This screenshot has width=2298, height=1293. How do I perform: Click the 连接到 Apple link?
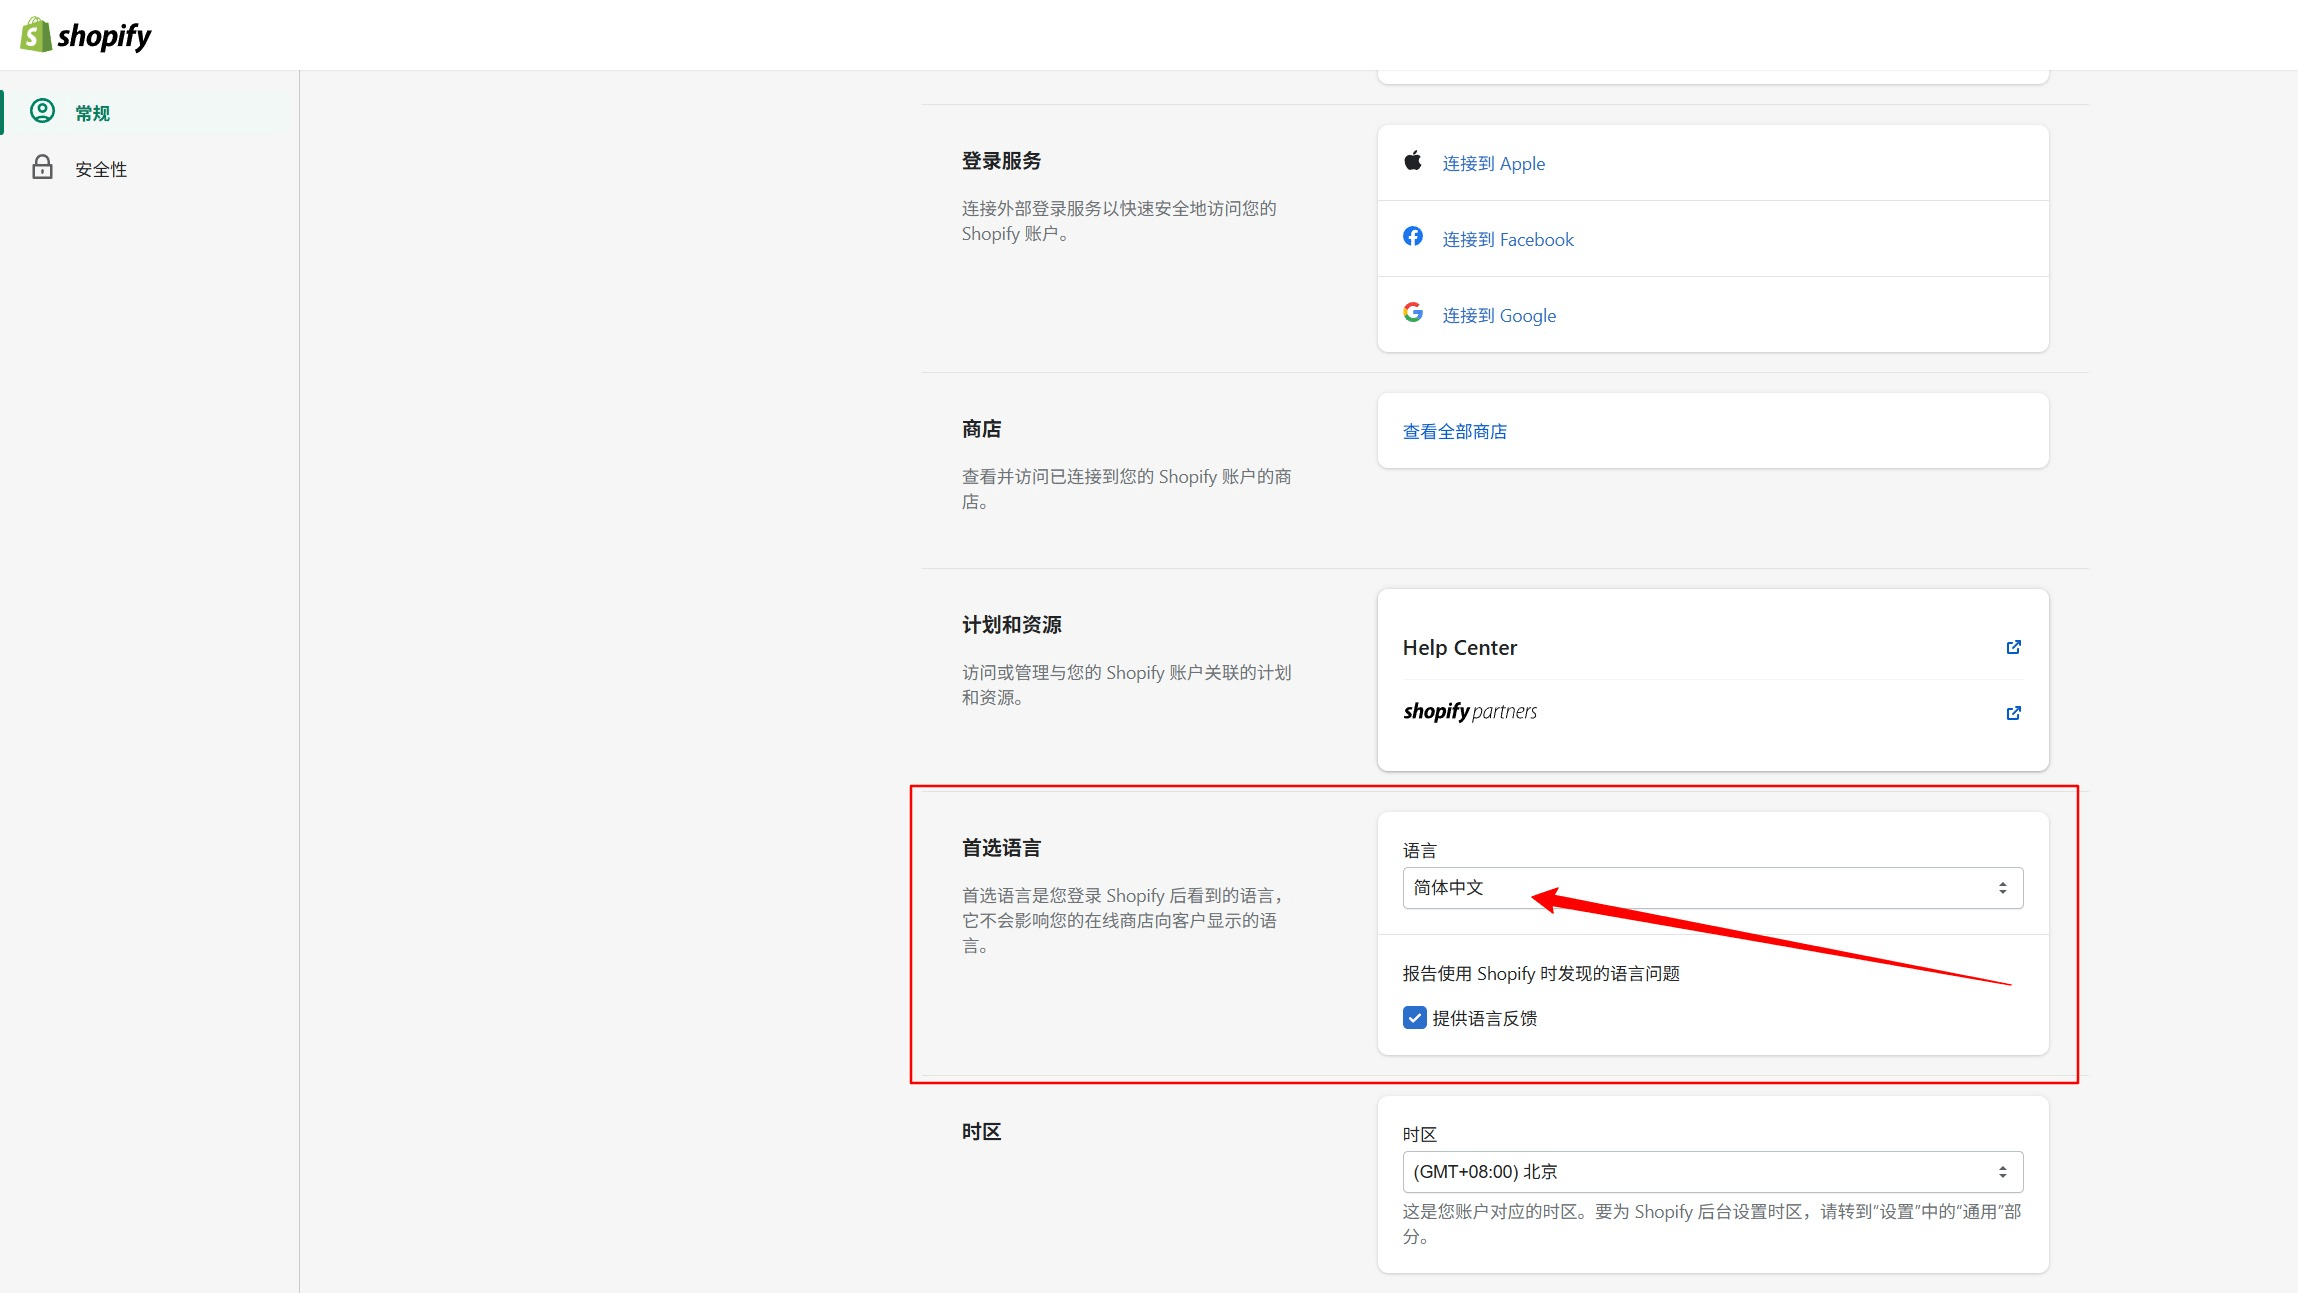pos(1493,163)
